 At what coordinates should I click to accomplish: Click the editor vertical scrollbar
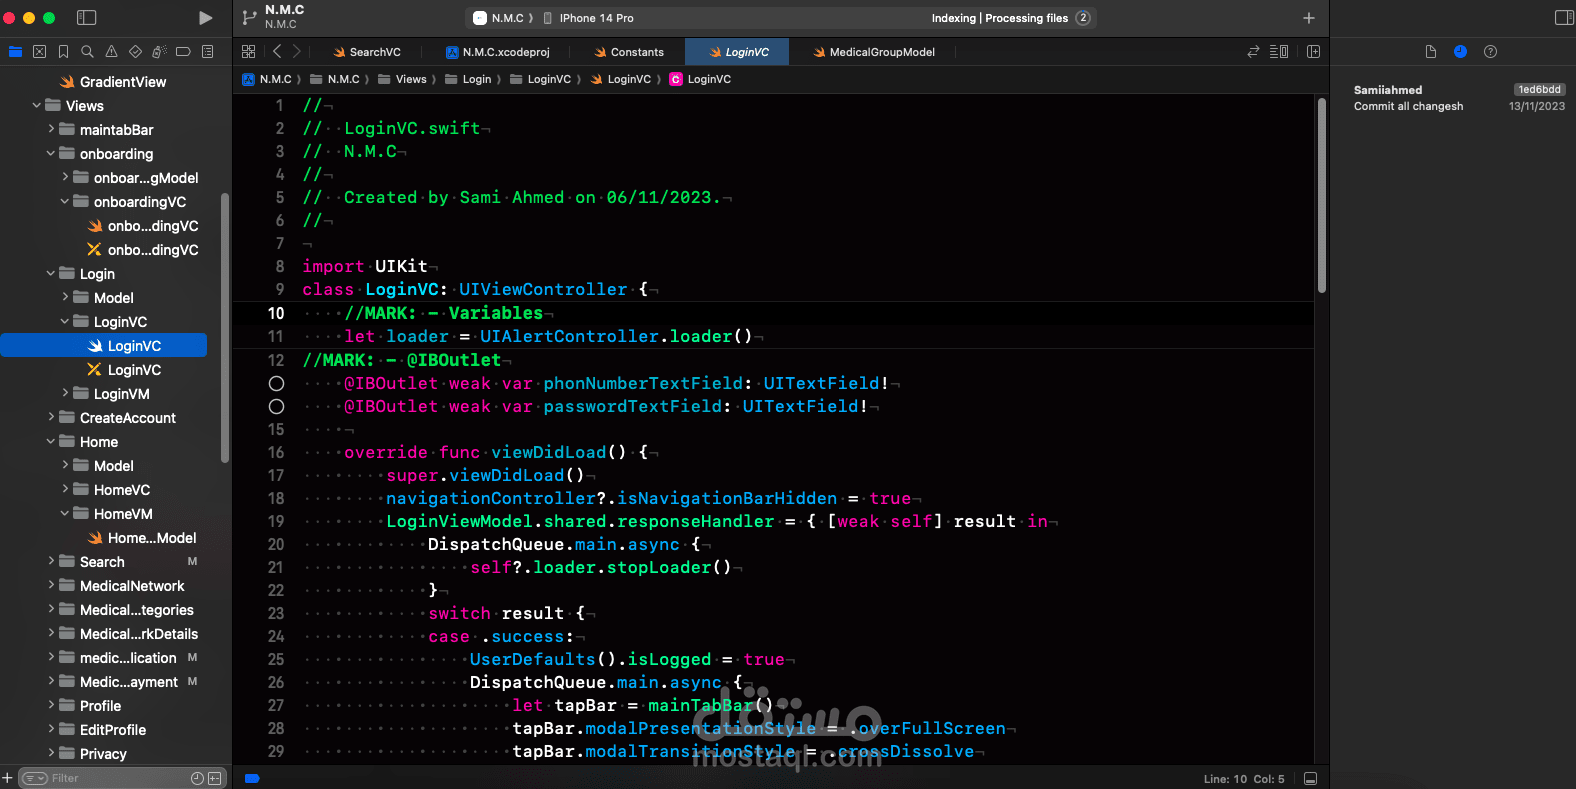click(x=1321, y=195)
